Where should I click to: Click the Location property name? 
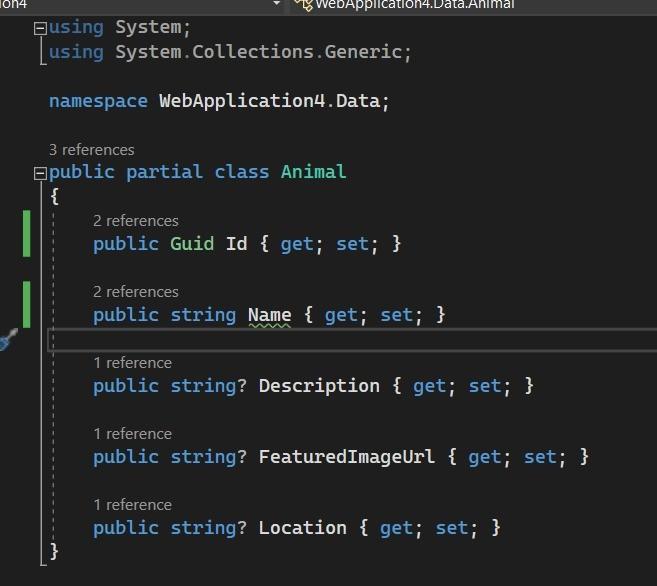point(303,528)
